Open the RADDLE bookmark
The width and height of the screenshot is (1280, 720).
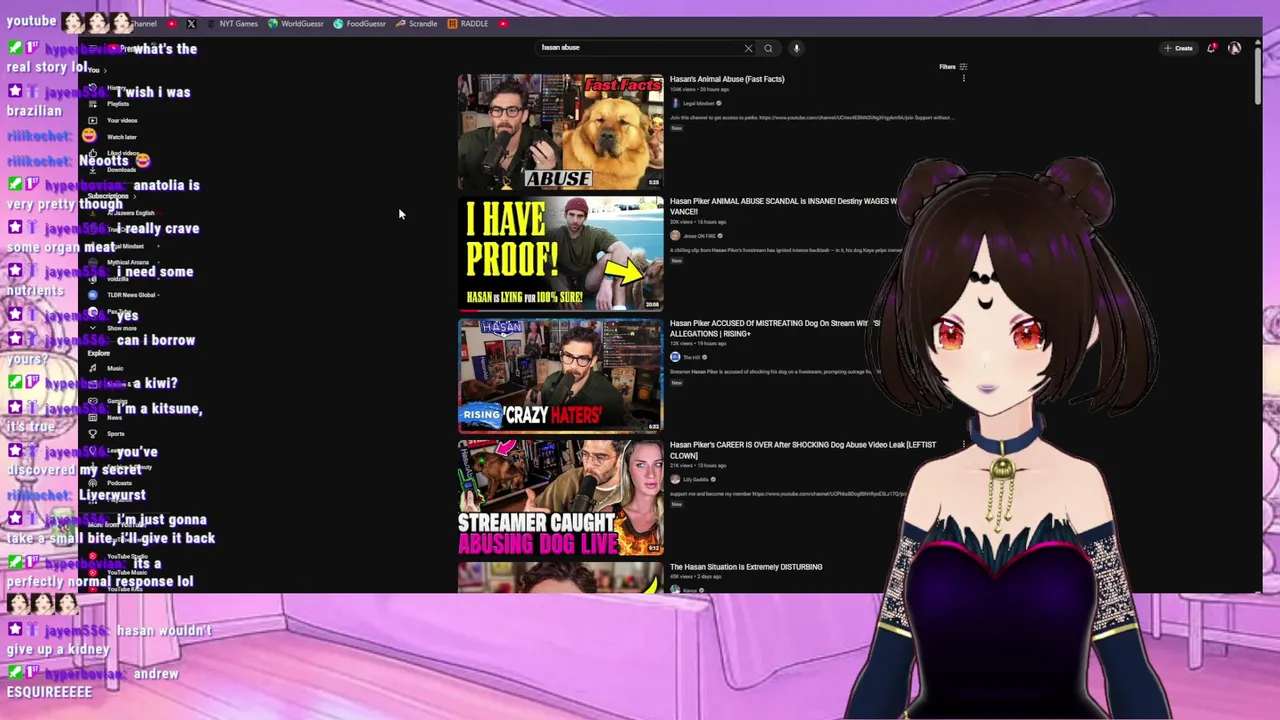point(468,23)
